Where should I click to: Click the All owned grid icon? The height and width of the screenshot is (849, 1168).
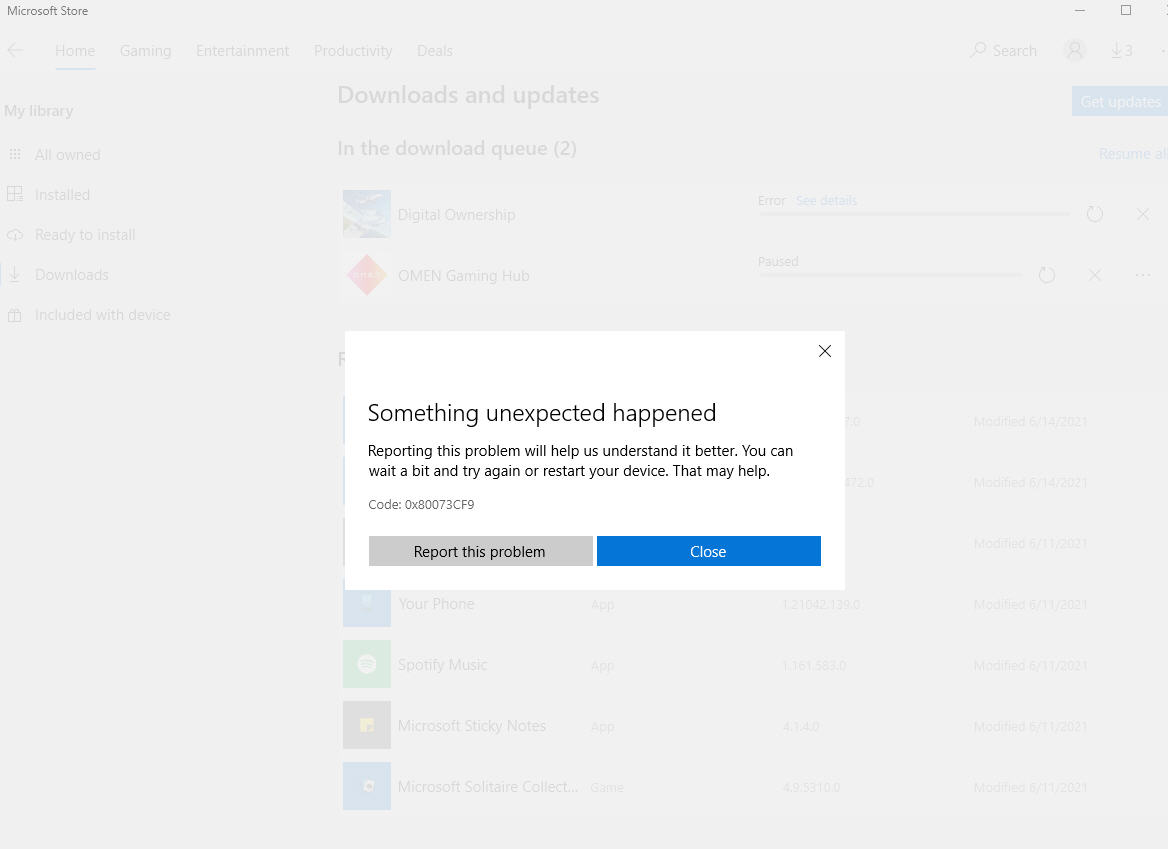click(x=15, y=154)
